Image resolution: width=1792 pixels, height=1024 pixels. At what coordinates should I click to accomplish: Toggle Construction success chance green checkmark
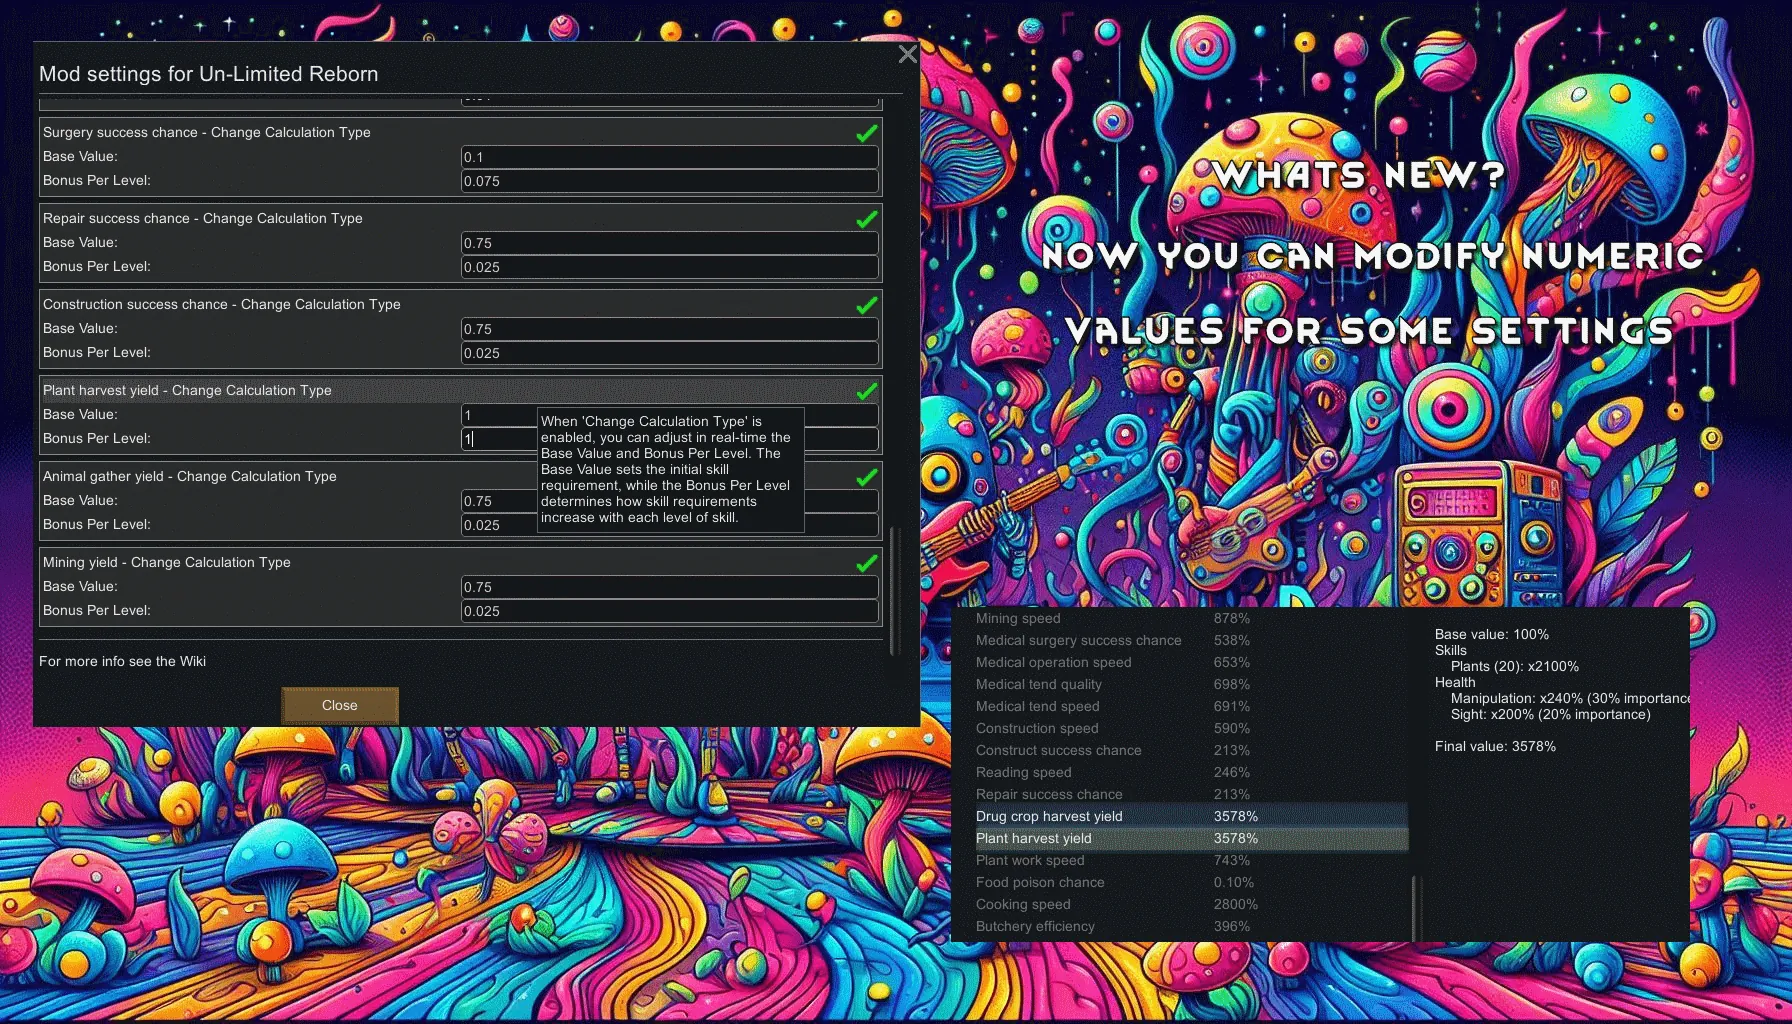[x=866, y=305]
